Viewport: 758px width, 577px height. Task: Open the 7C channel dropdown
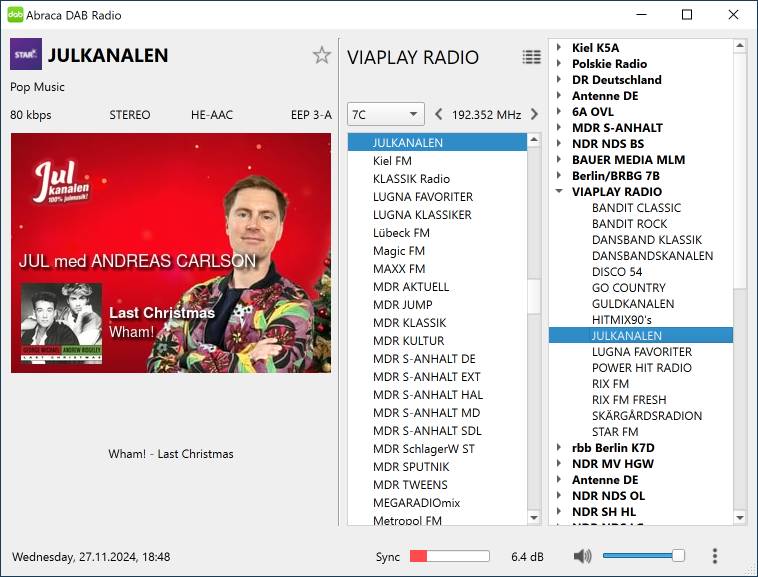click(x=386, y=114)
